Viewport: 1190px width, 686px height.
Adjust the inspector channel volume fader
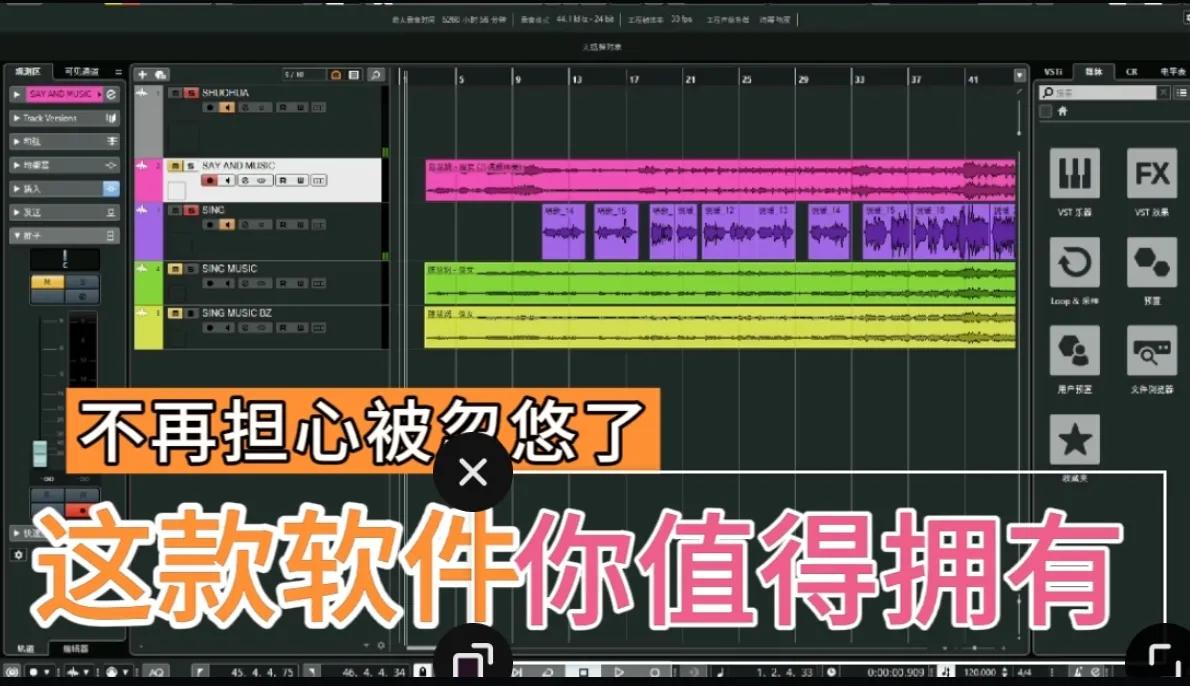pos(40,453)
